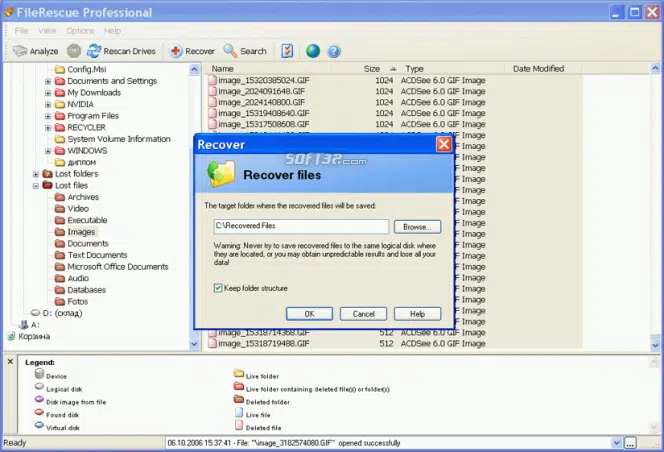Click the Recover toolbar icon
The width and height of the screenshot is (664, 452).
tap(175, 51)
